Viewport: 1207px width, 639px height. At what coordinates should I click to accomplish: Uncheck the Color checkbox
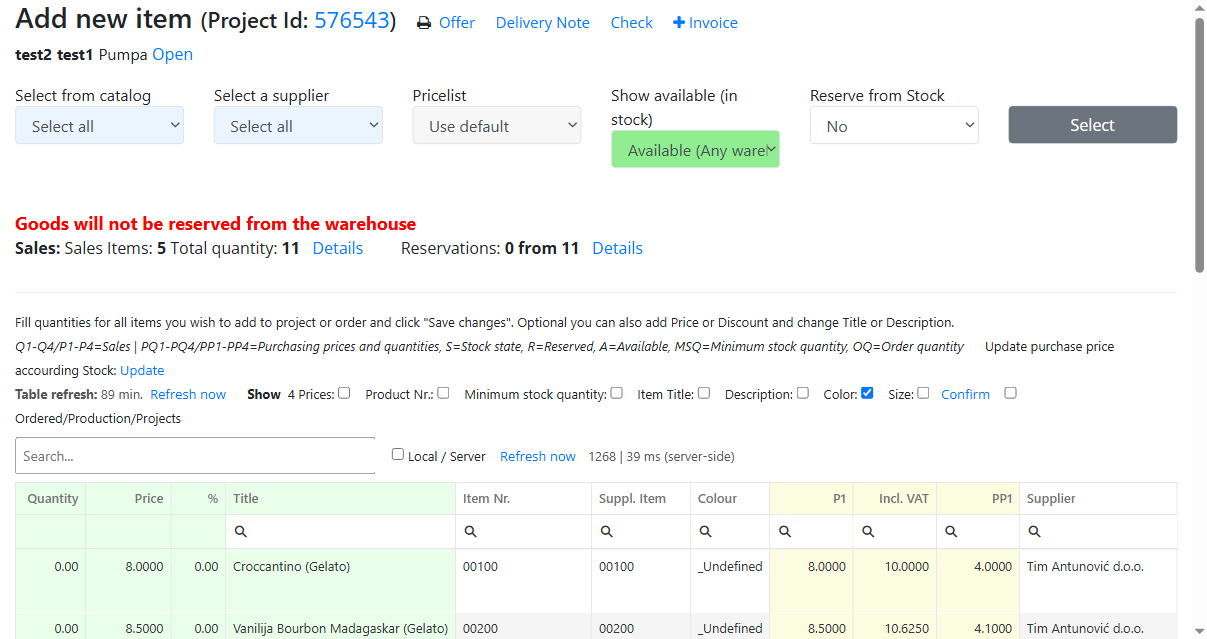pos(867,393)
